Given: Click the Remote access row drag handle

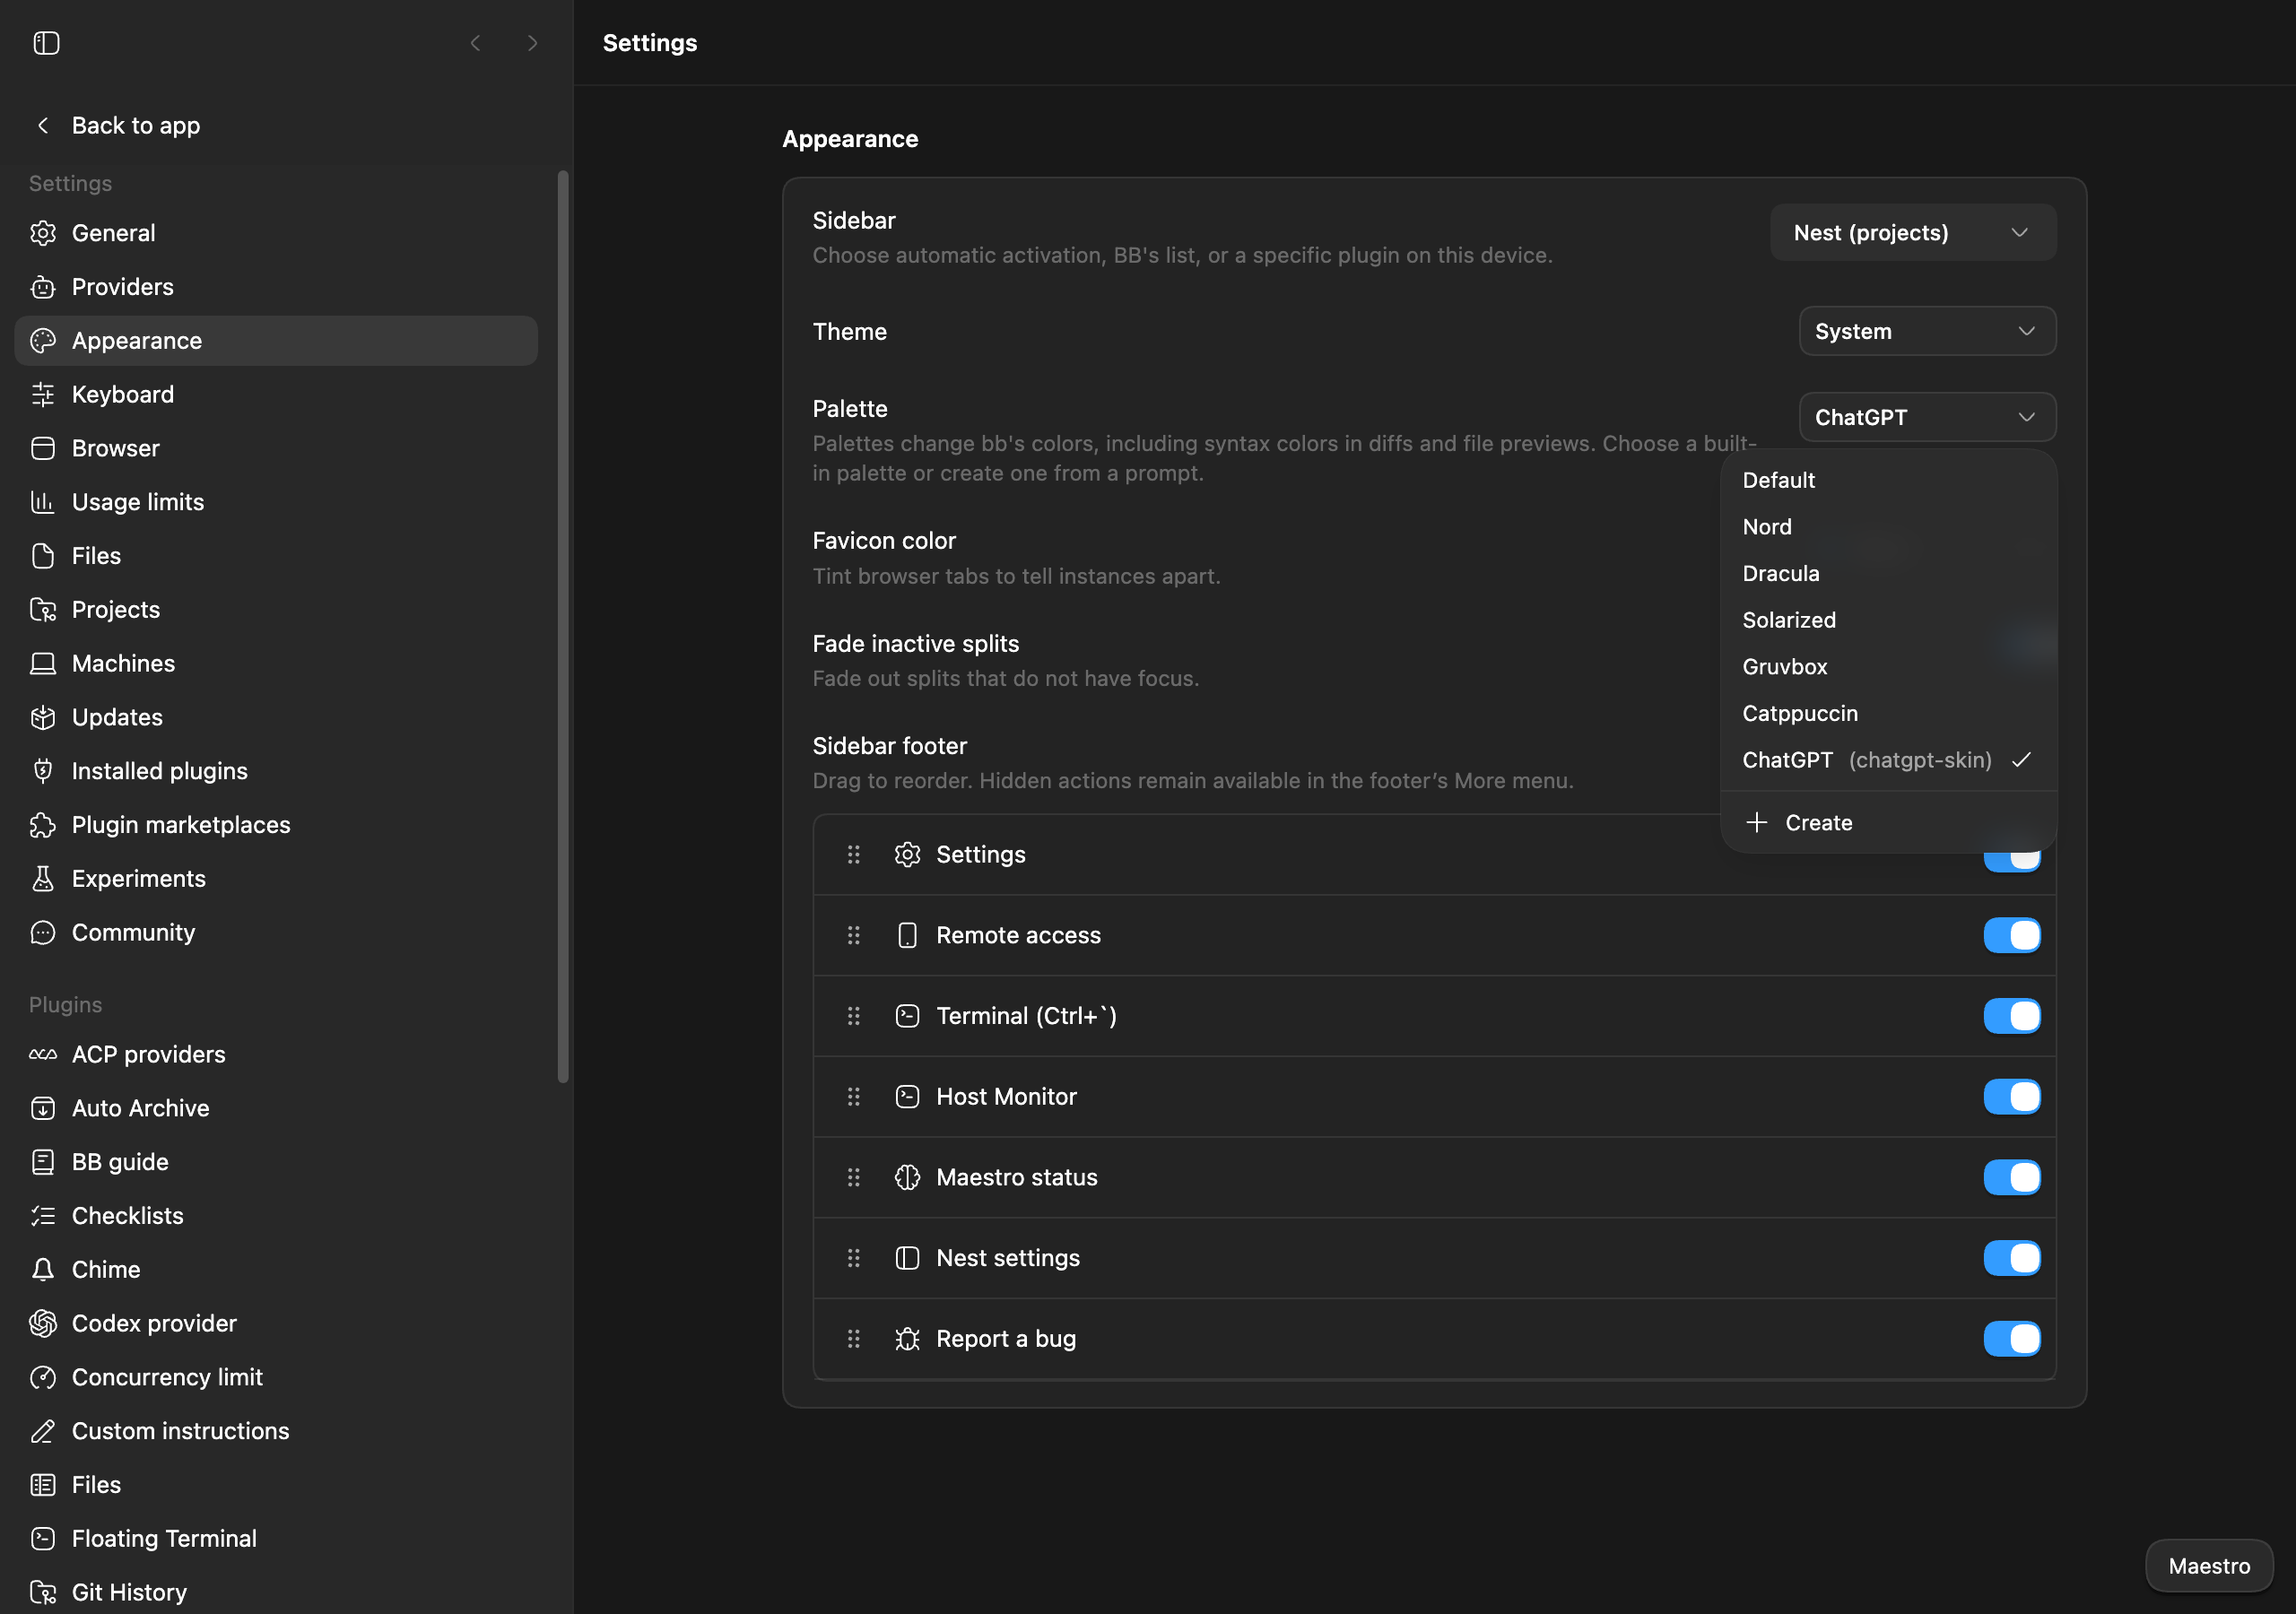Looking at the screenshot, I should point(853,935).
